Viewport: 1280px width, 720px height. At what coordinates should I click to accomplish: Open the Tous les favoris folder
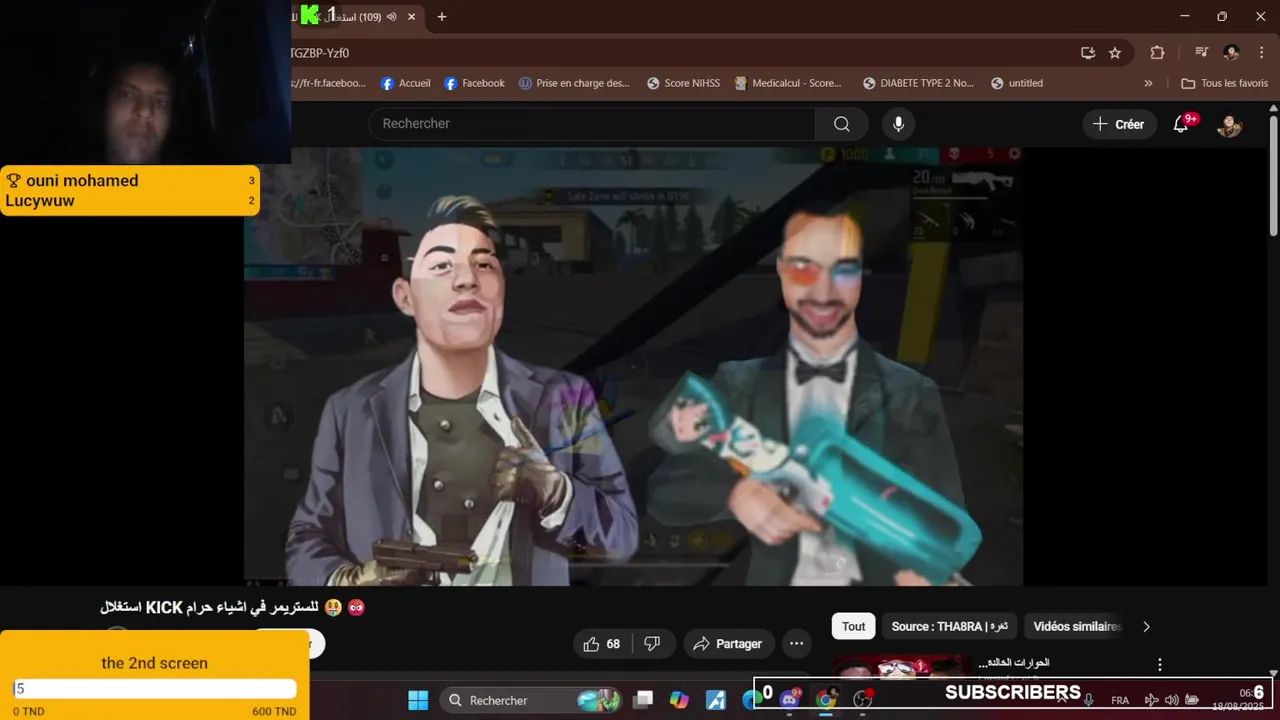(1224, 84)
